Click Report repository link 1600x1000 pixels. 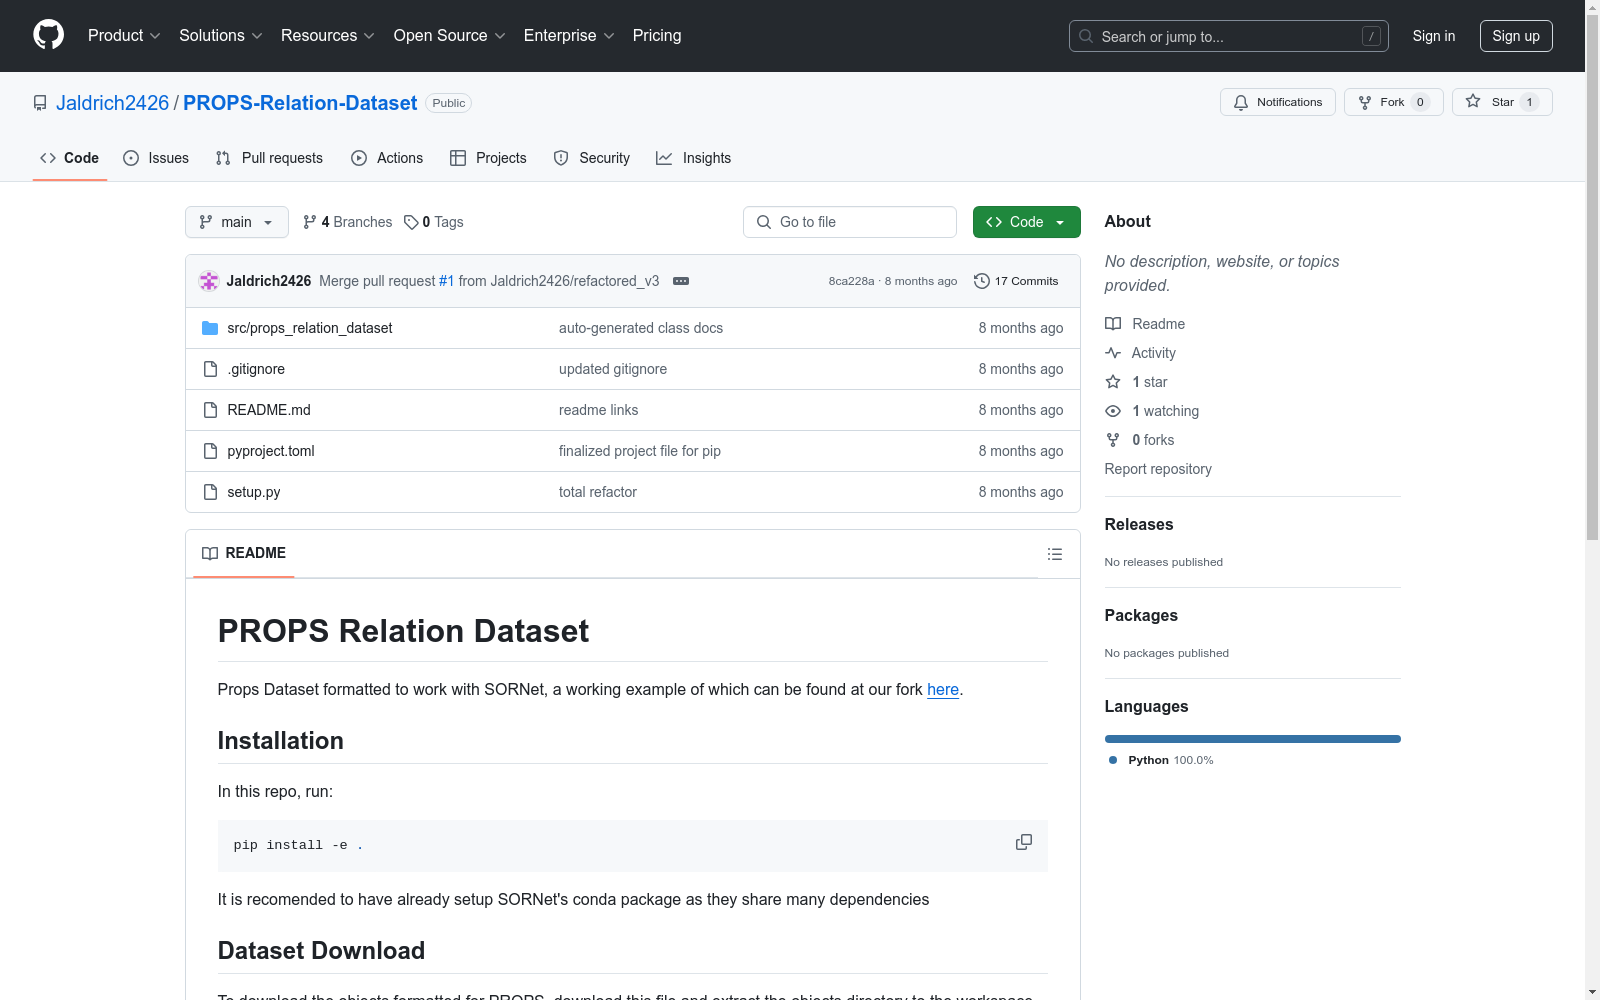point(1158,469)
